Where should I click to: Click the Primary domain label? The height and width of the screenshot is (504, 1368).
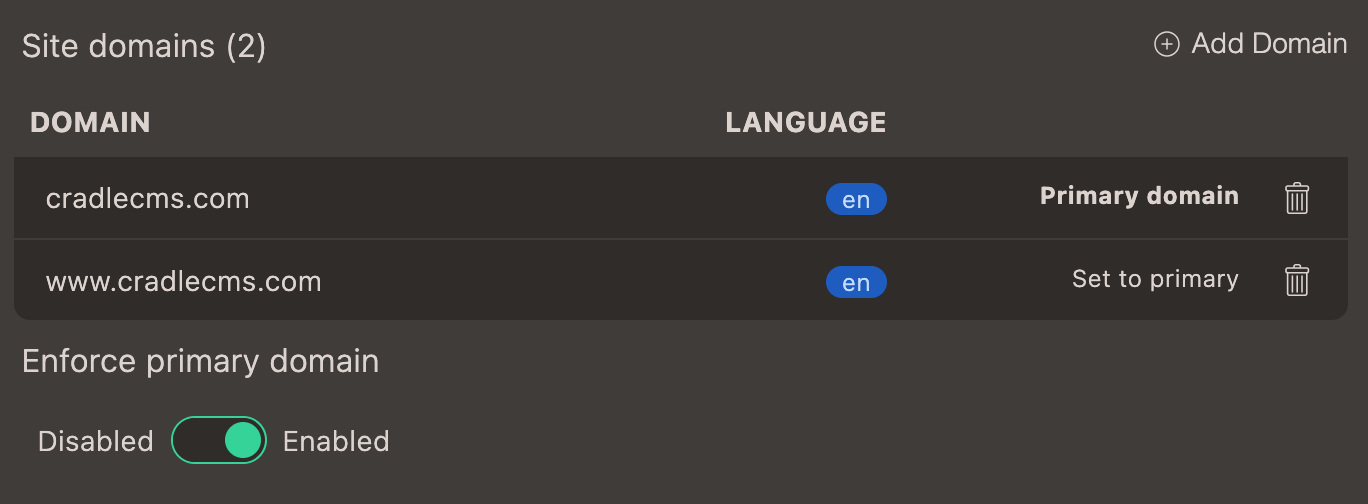tap(1139, 196)
